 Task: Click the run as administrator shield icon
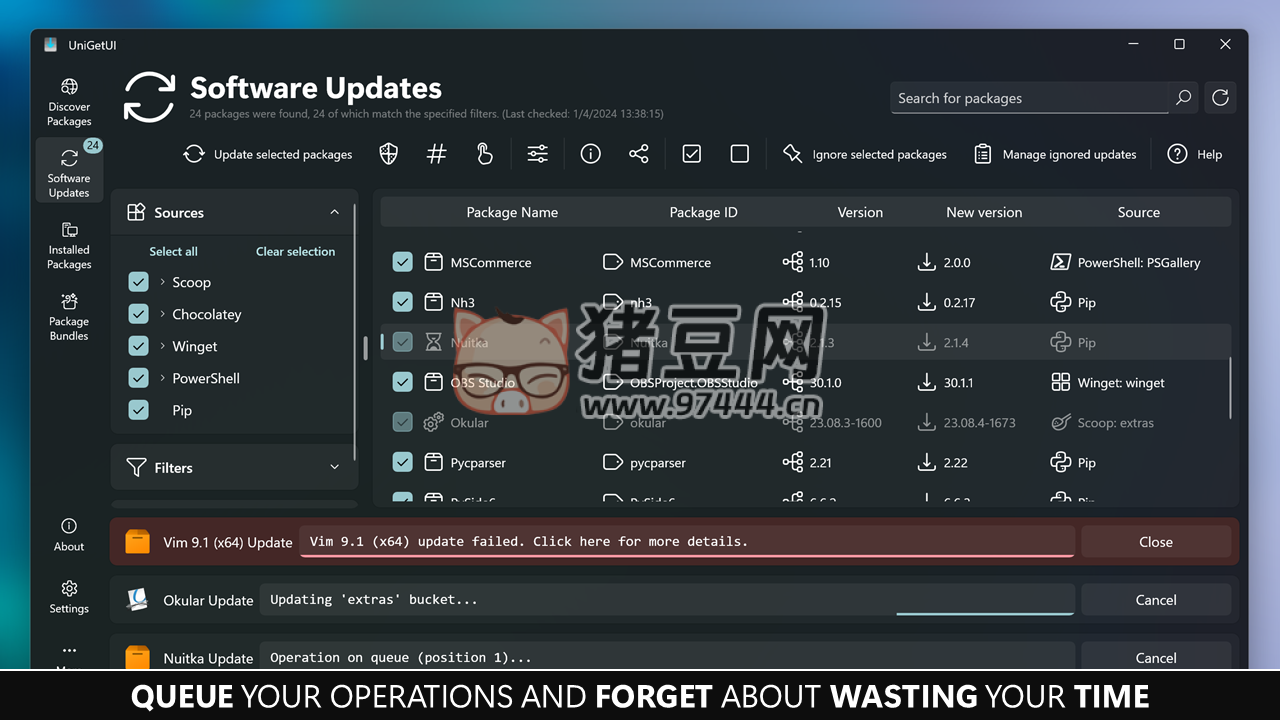tap(389, 154)
